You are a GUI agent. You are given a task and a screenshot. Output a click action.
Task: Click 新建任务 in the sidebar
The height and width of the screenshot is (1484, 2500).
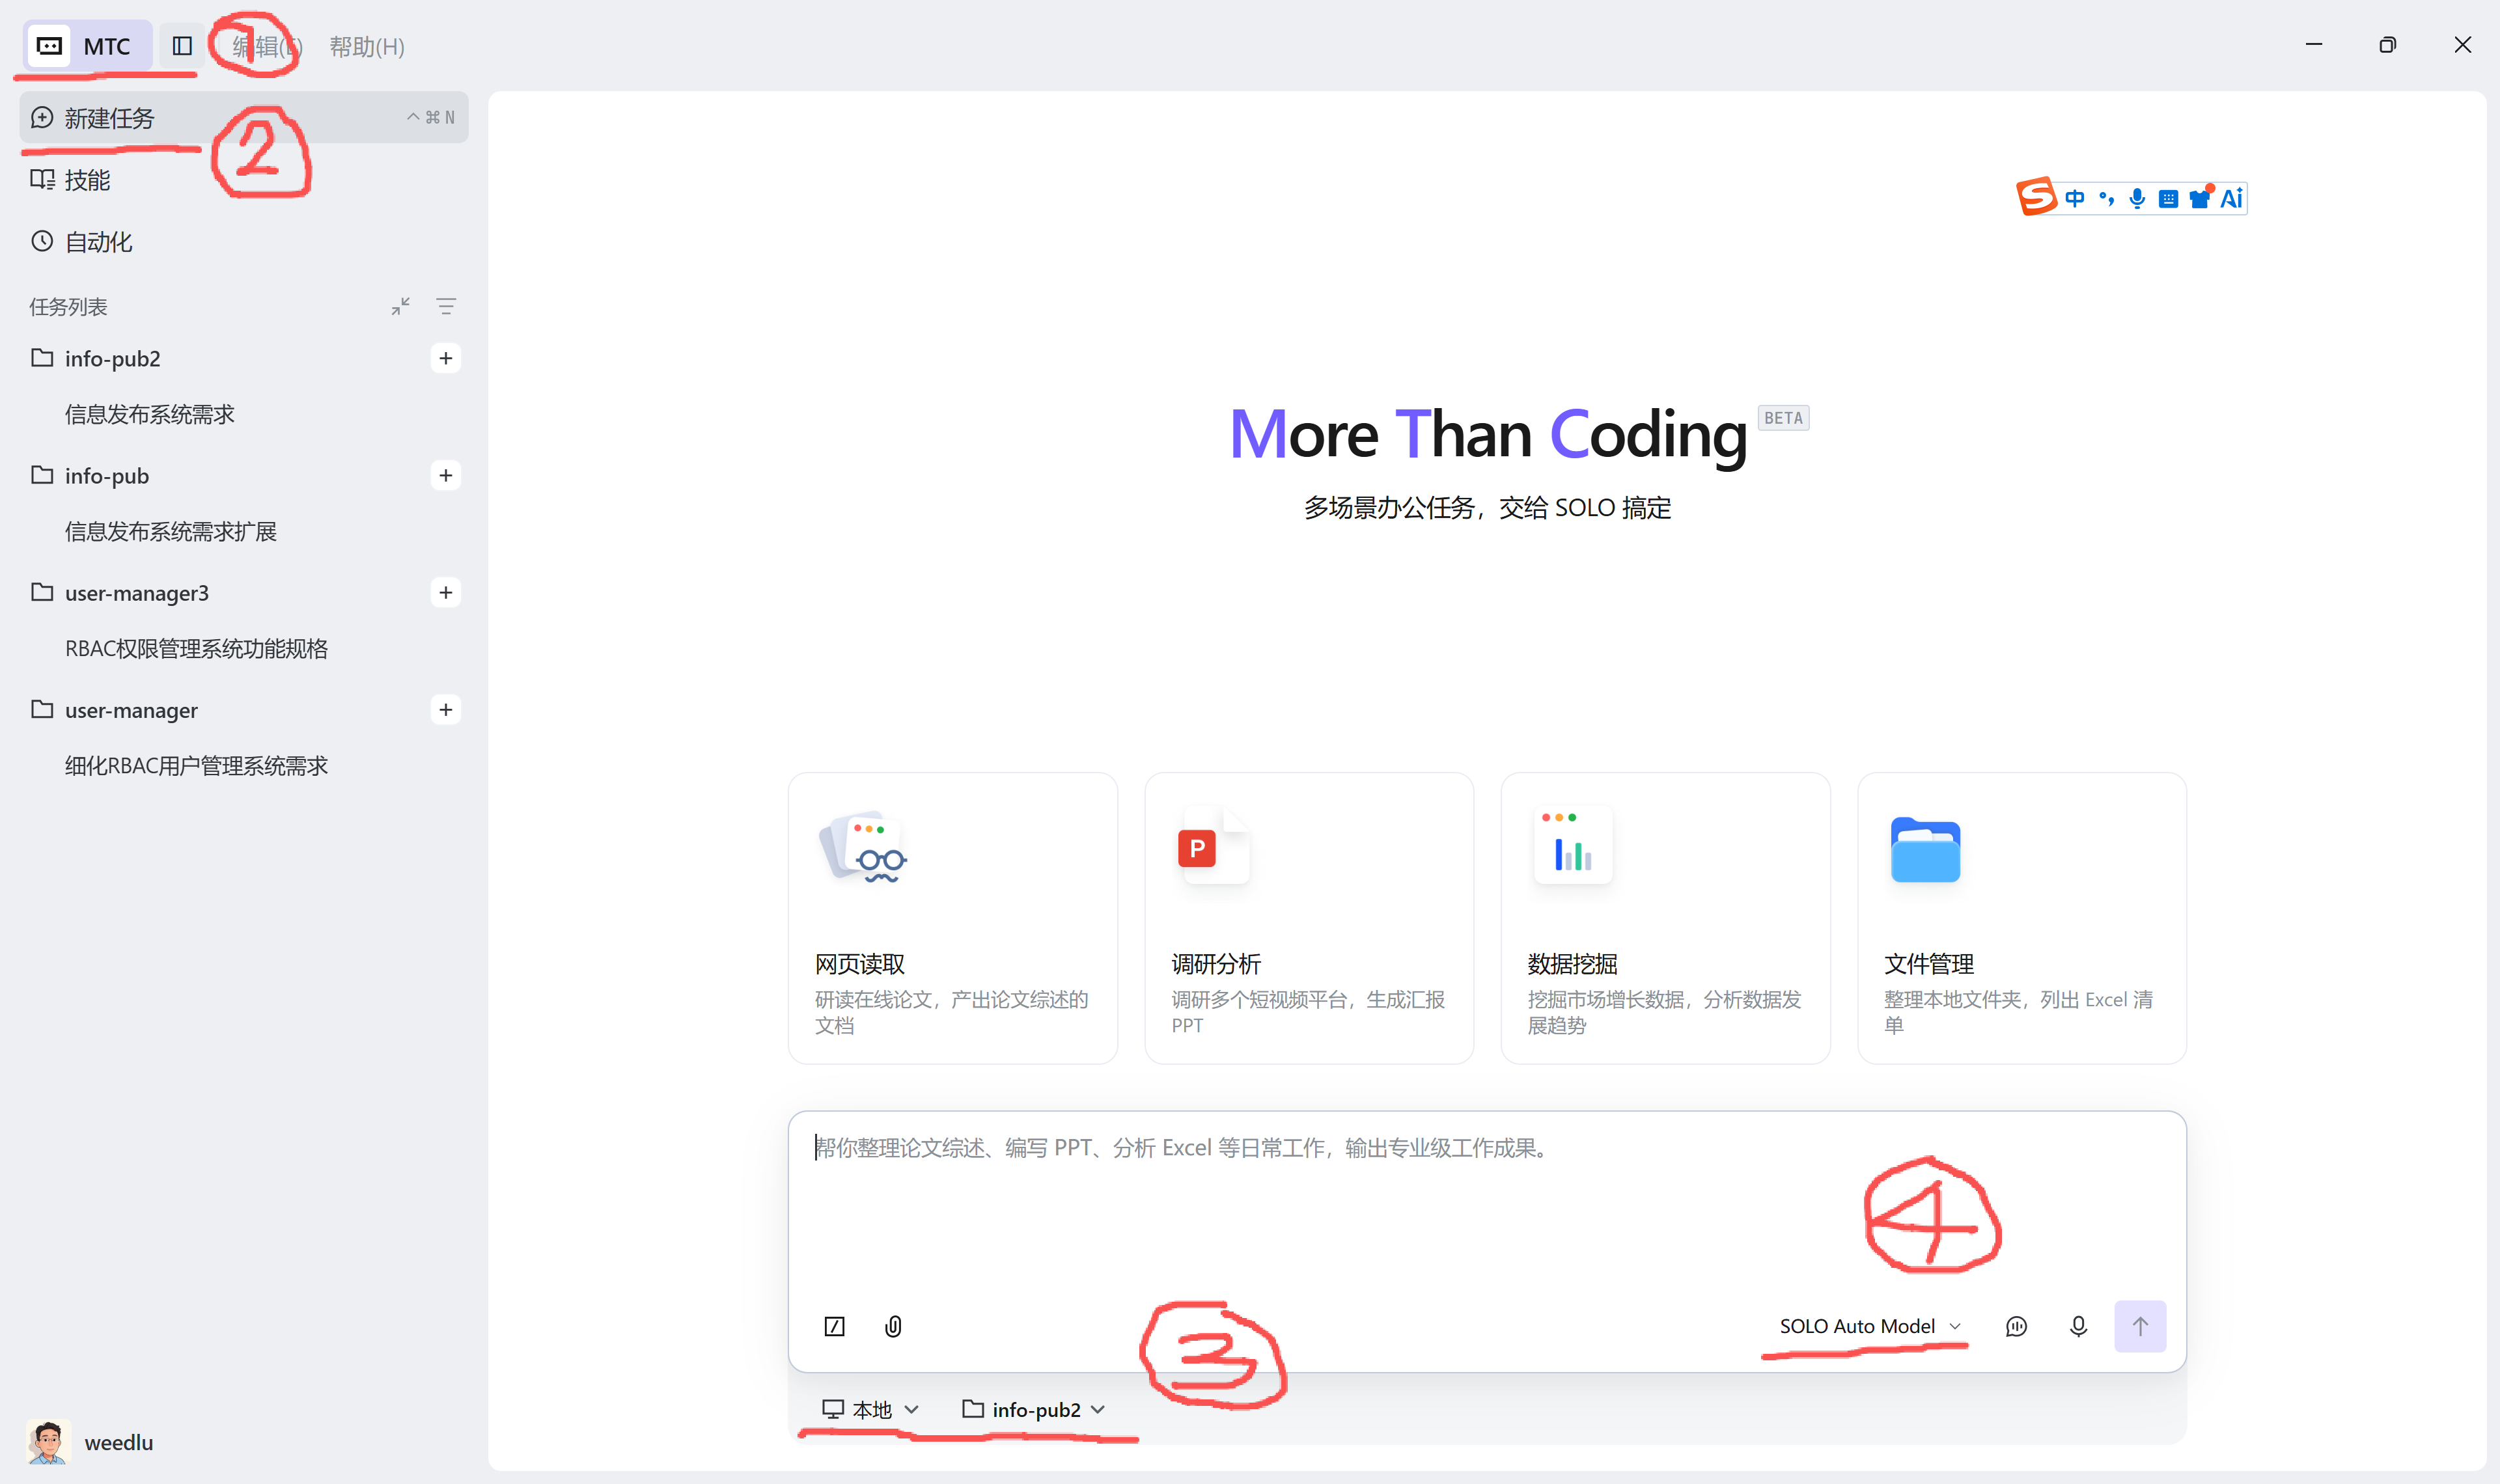(243, 117)
